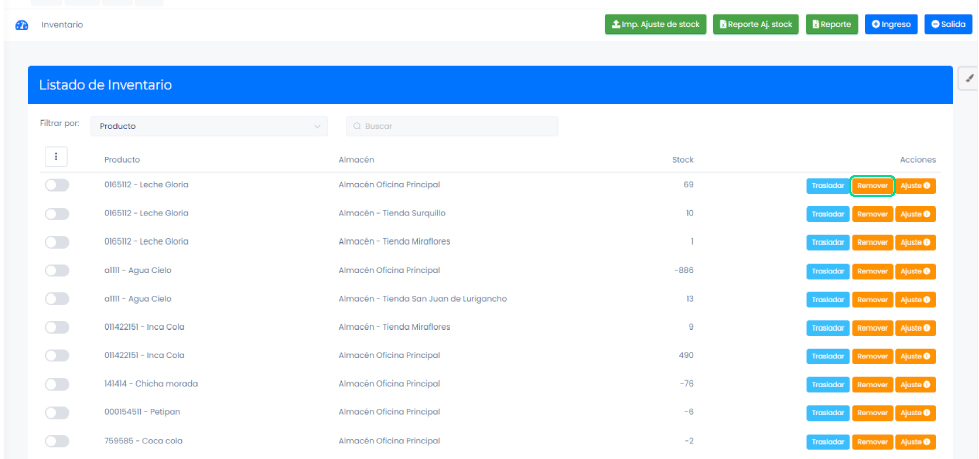Click Imp. Ajuste de stock upload button

pyautogui.click(x=656, y=24)
